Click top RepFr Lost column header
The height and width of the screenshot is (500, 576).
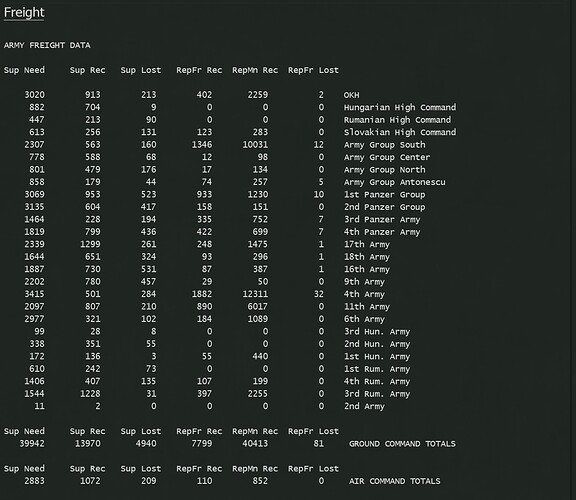(313, 70)
